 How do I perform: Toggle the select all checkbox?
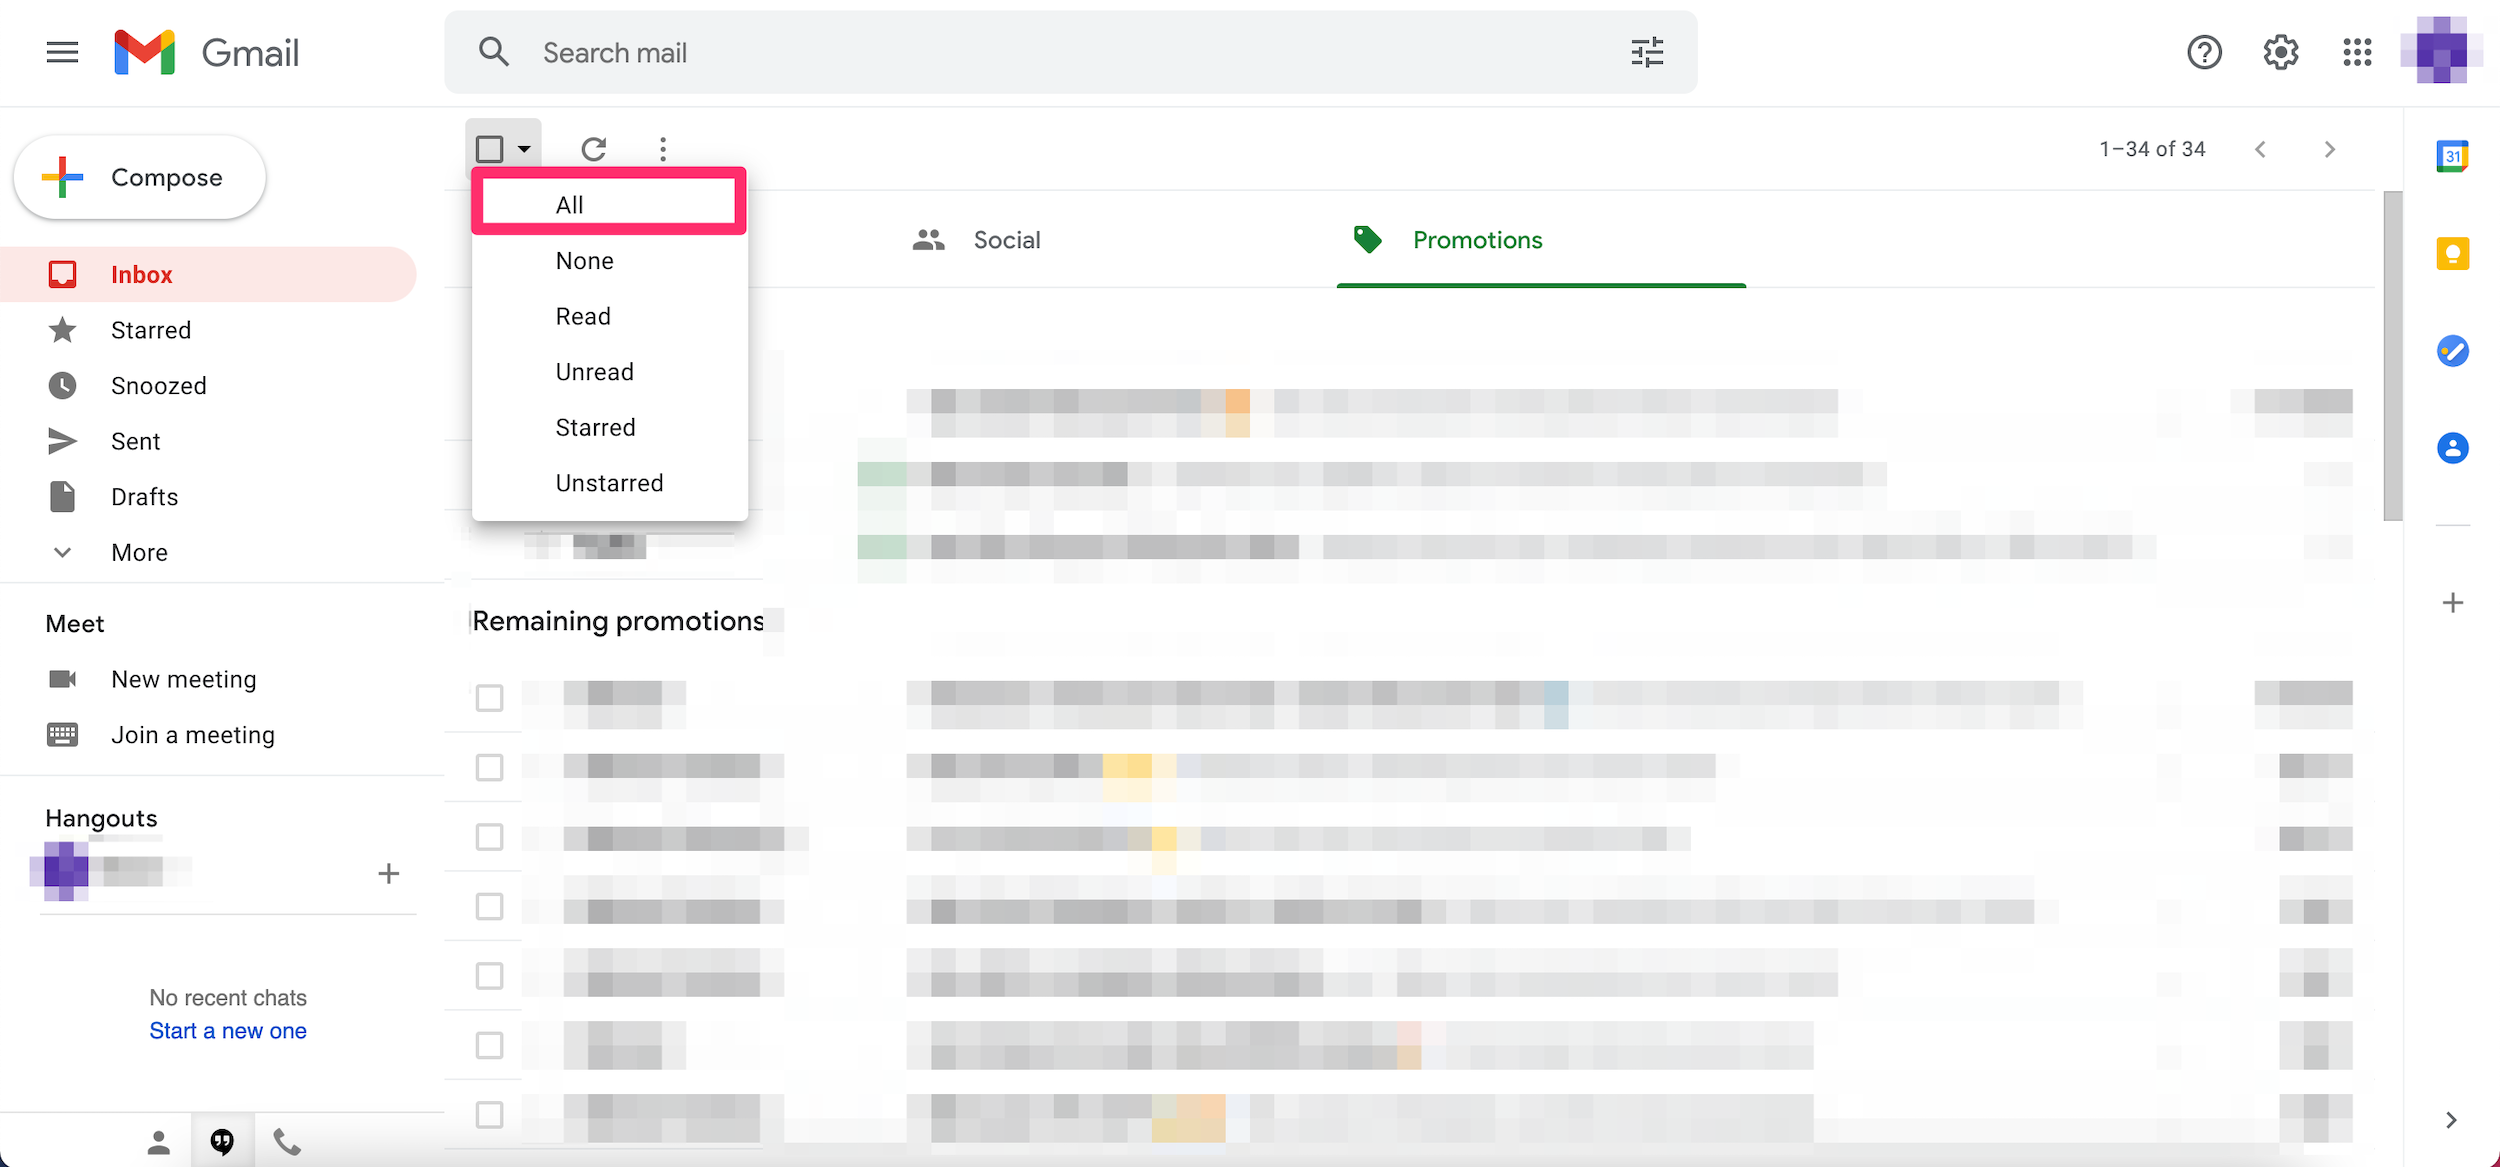pyautogui.click(x=489, y=148)
